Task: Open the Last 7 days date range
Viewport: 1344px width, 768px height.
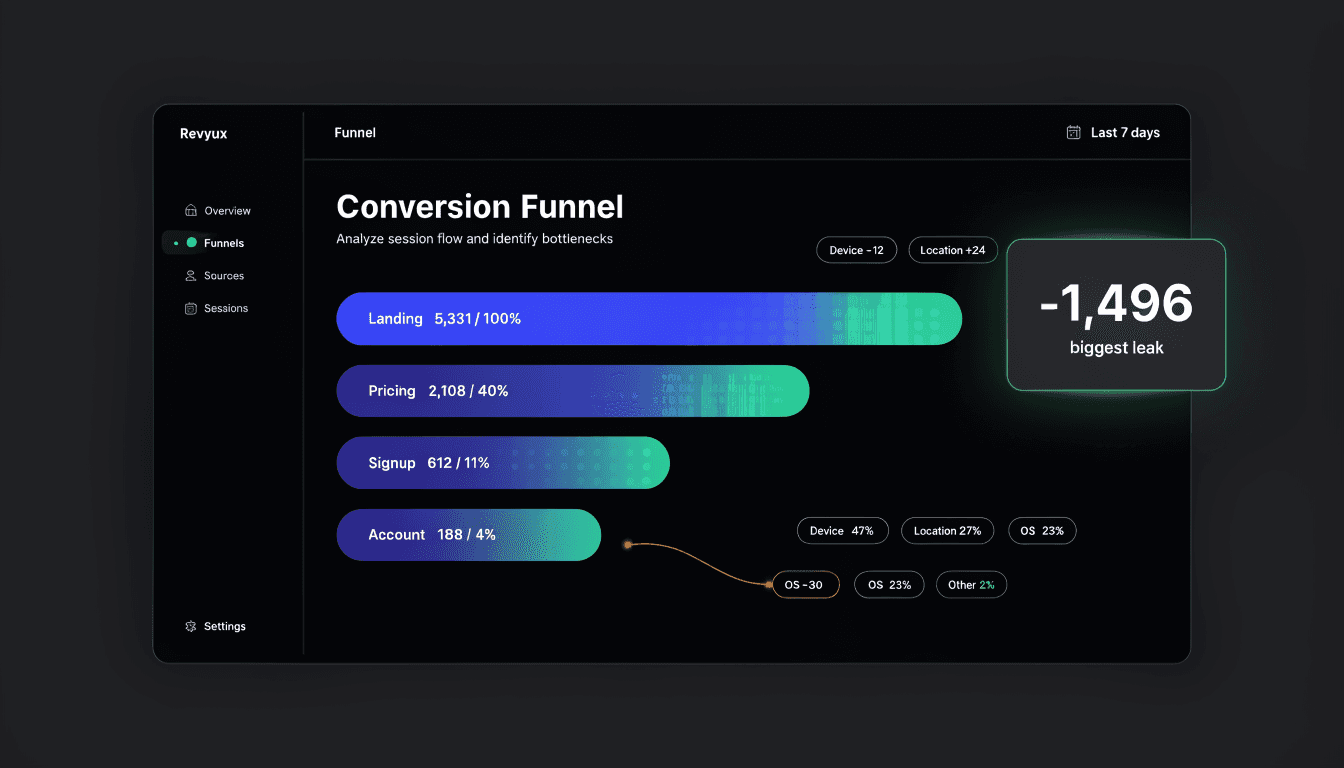Action: pos(1113,132)
